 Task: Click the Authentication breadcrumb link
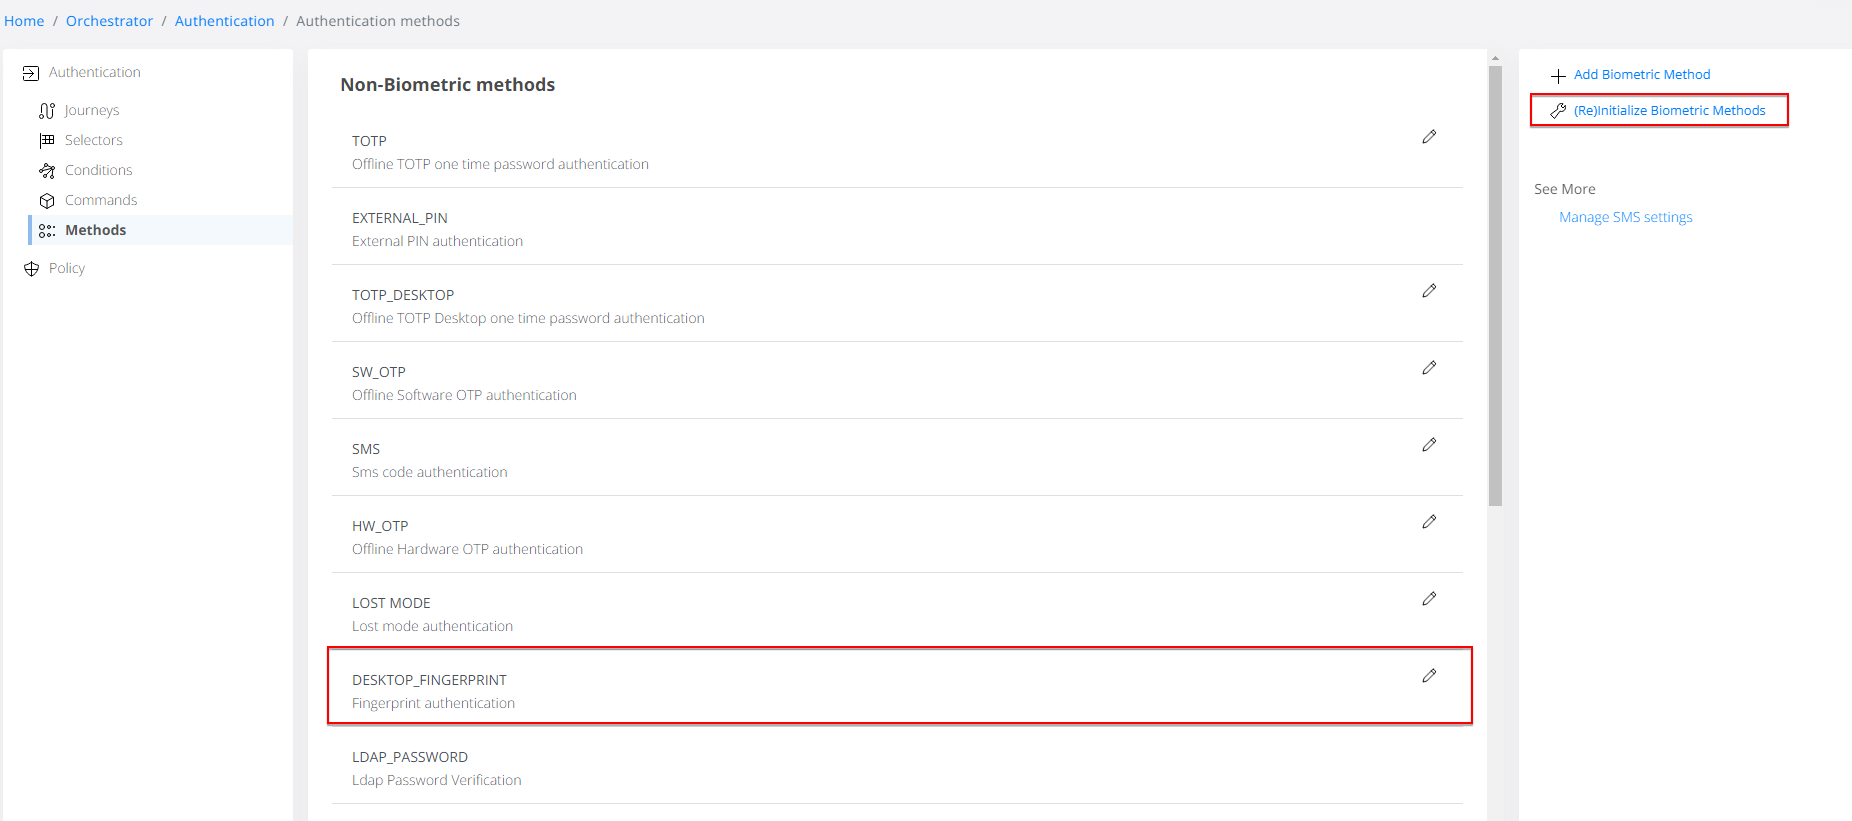[x=224, y=21]
